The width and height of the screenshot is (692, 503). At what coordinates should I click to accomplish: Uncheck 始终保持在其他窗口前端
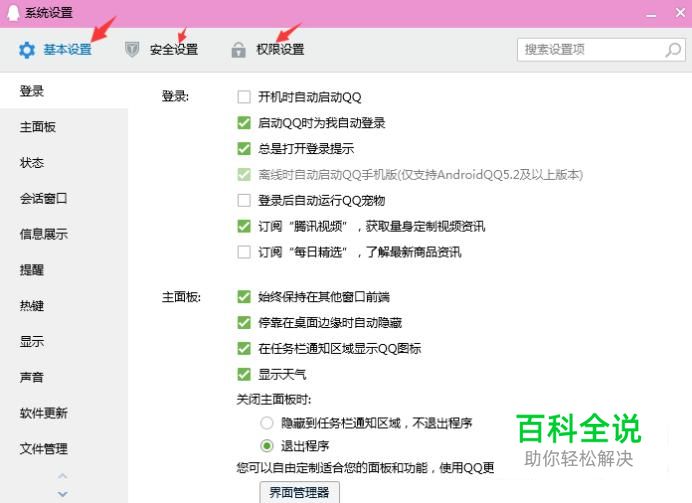244,297
